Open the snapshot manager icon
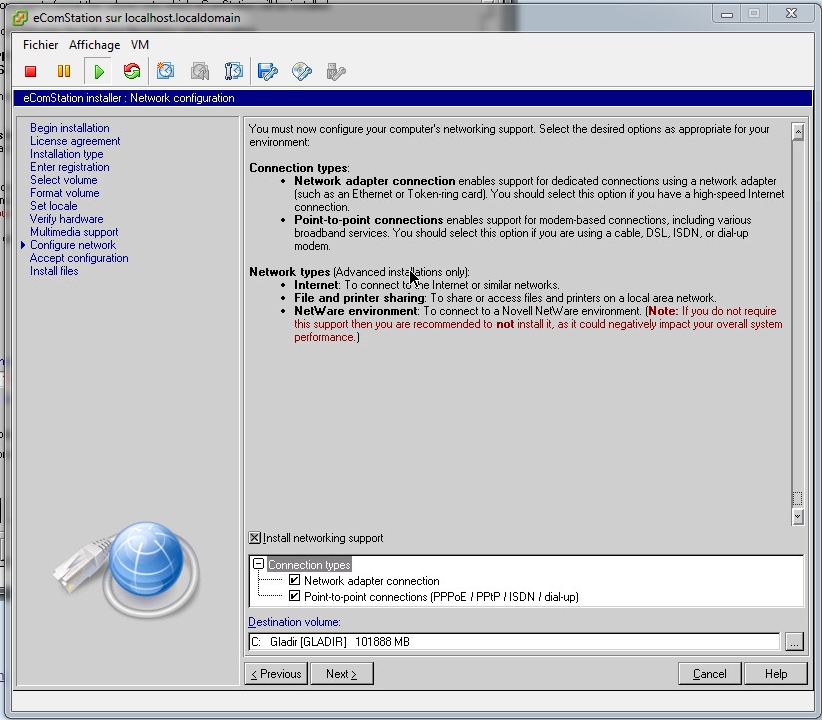The width and height of the screenshot is (822, 720). 234,71
